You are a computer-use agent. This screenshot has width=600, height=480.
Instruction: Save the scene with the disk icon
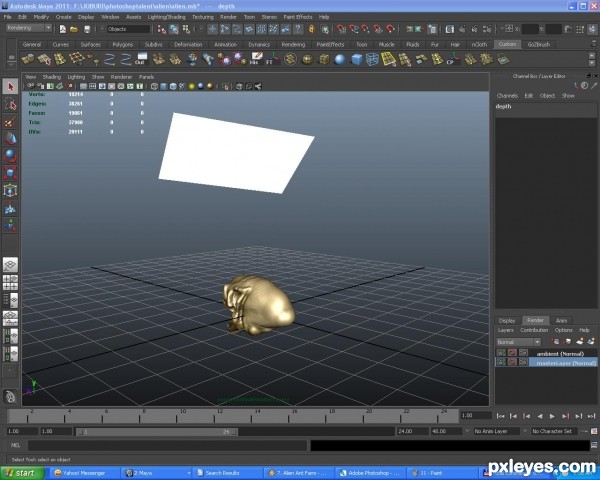[x=87, y=29]
